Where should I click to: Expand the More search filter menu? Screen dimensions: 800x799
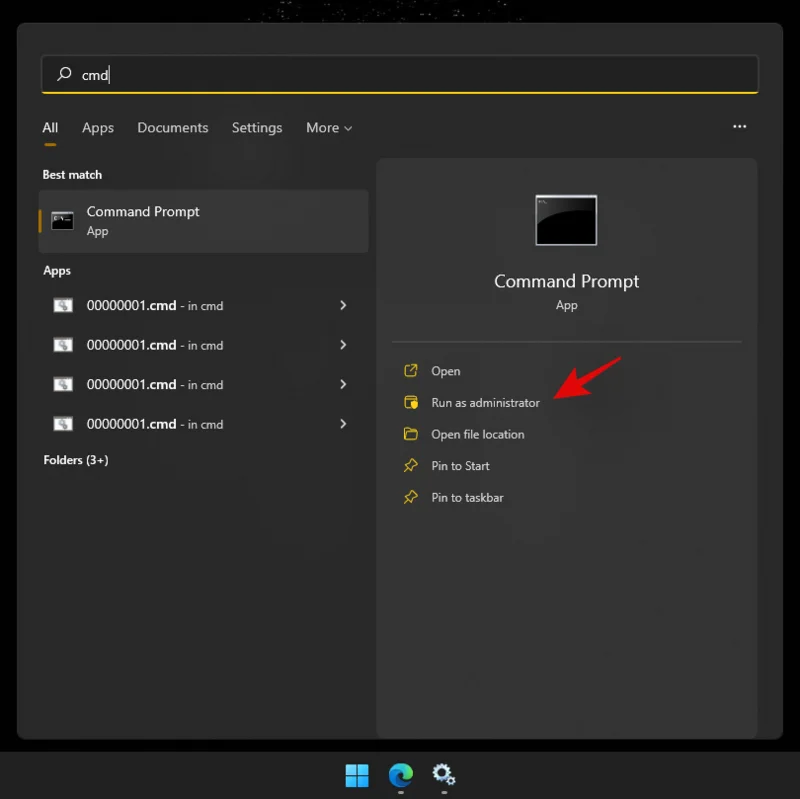(329, 128)
